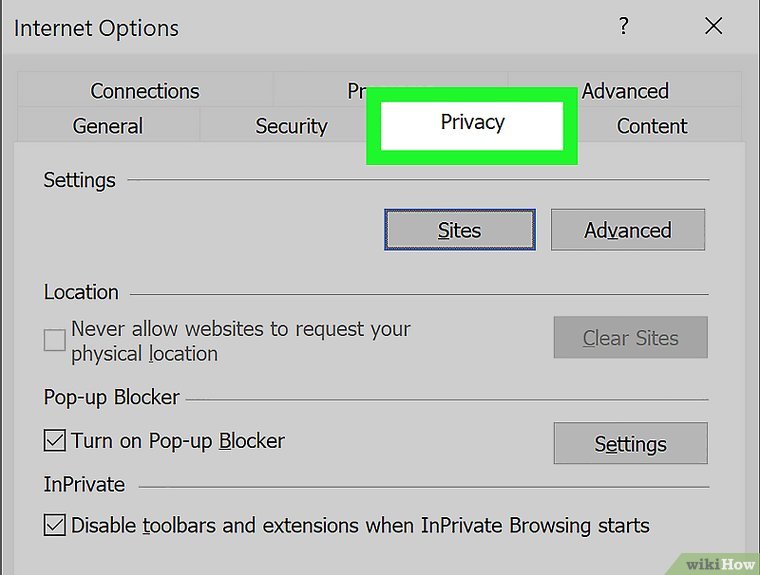Viewport: 760px width, 575px height.
Task: Select the Security tab
Action: coord(291,126)
